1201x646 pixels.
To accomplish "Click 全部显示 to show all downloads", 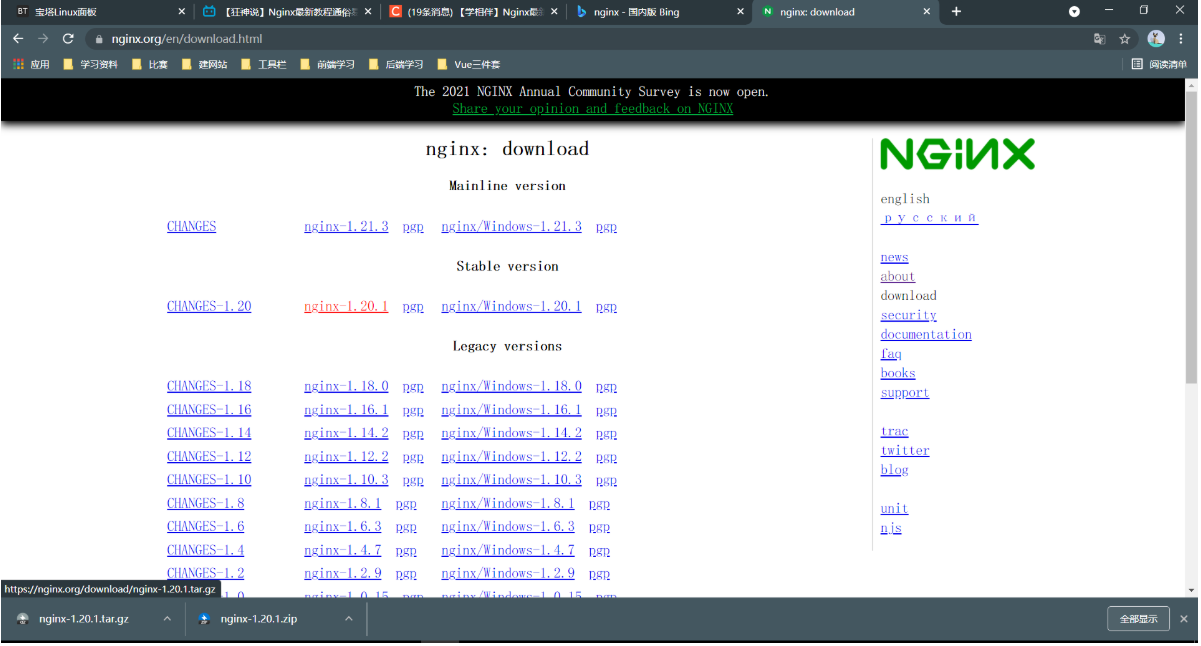I will tap(1138, 619).
